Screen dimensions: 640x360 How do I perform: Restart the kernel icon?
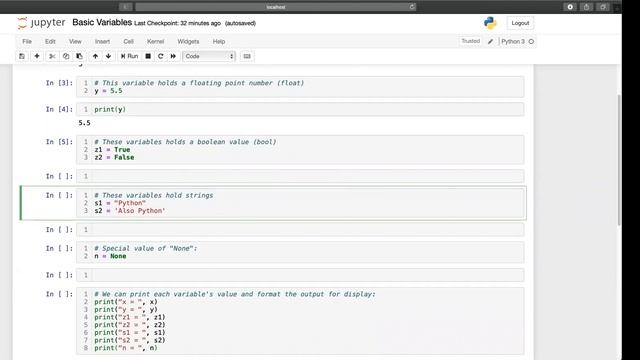161,56
